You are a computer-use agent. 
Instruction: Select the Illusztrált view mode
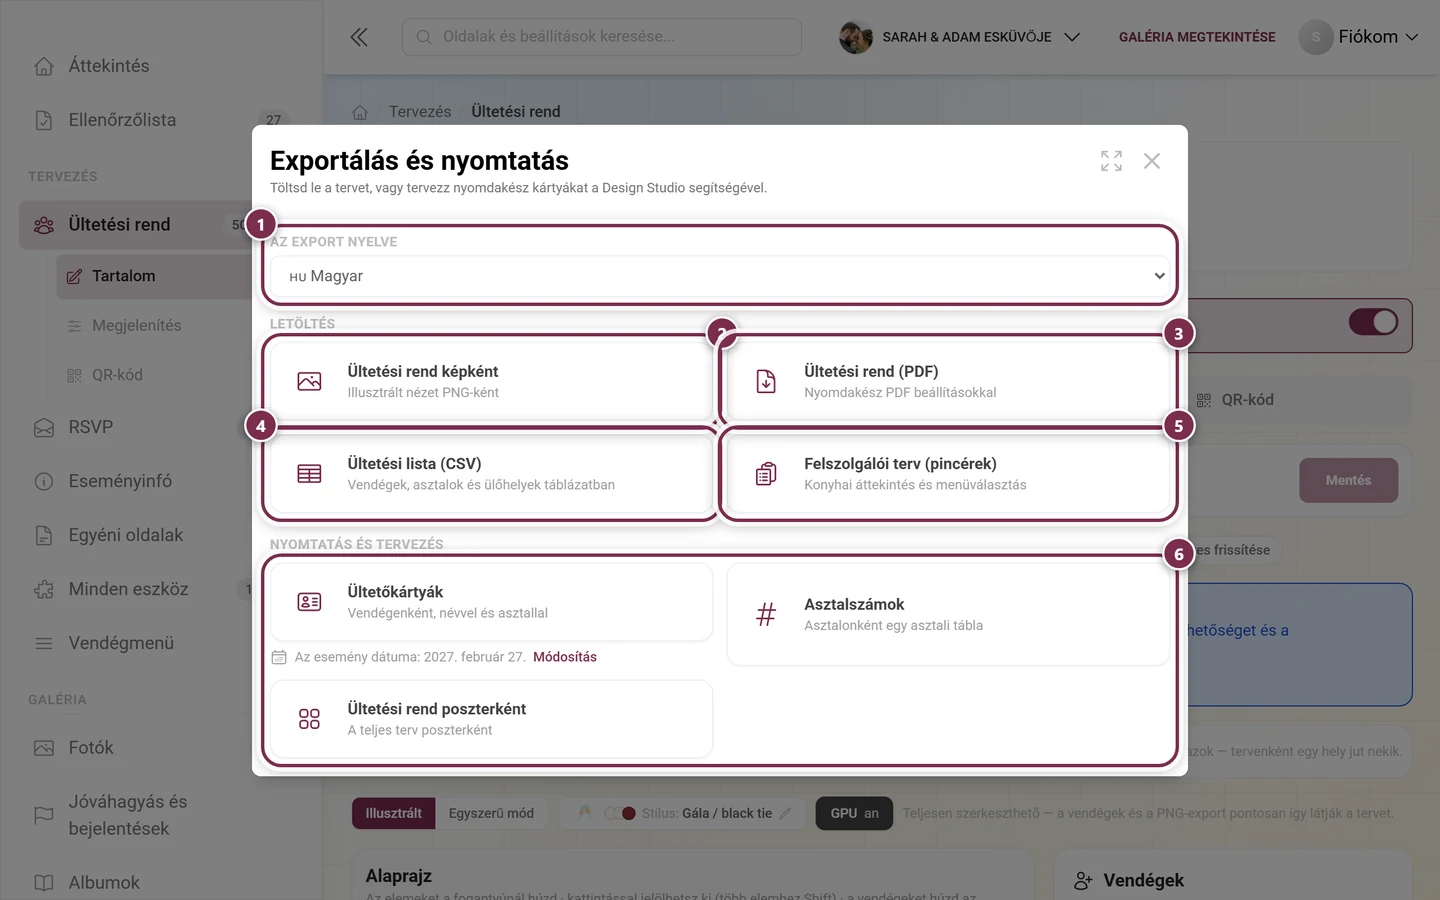393,814
